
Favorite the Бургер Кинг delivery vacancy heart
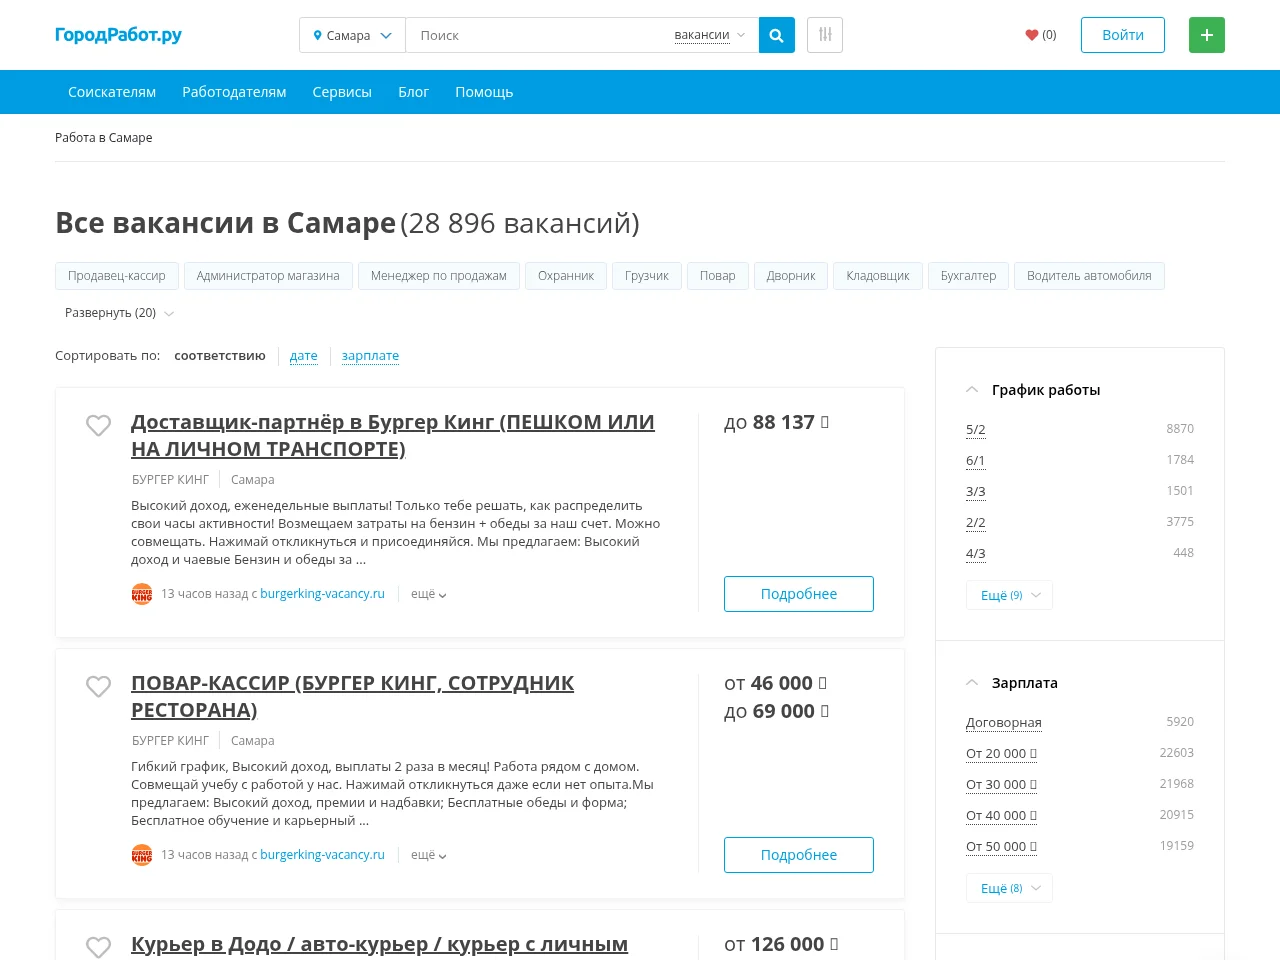point(99,425)
